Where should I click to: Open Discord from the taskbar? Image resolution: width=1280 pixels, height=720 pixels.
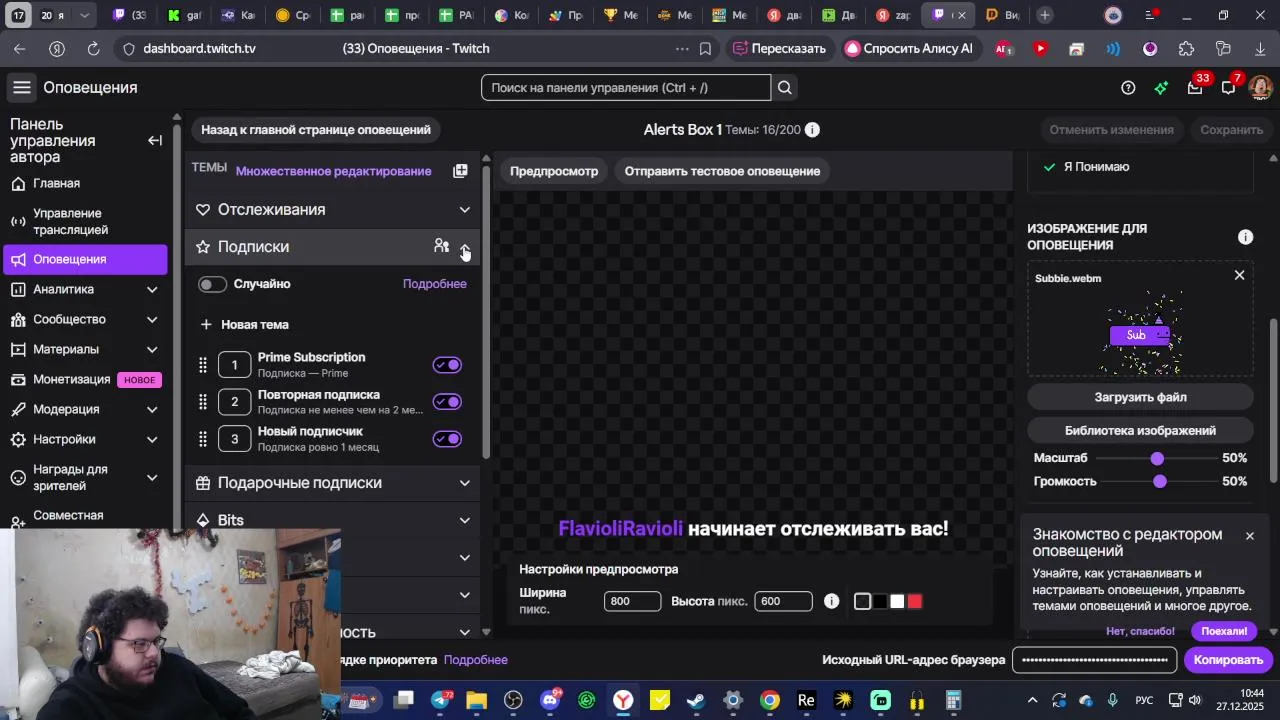click(x=549, y=700)
